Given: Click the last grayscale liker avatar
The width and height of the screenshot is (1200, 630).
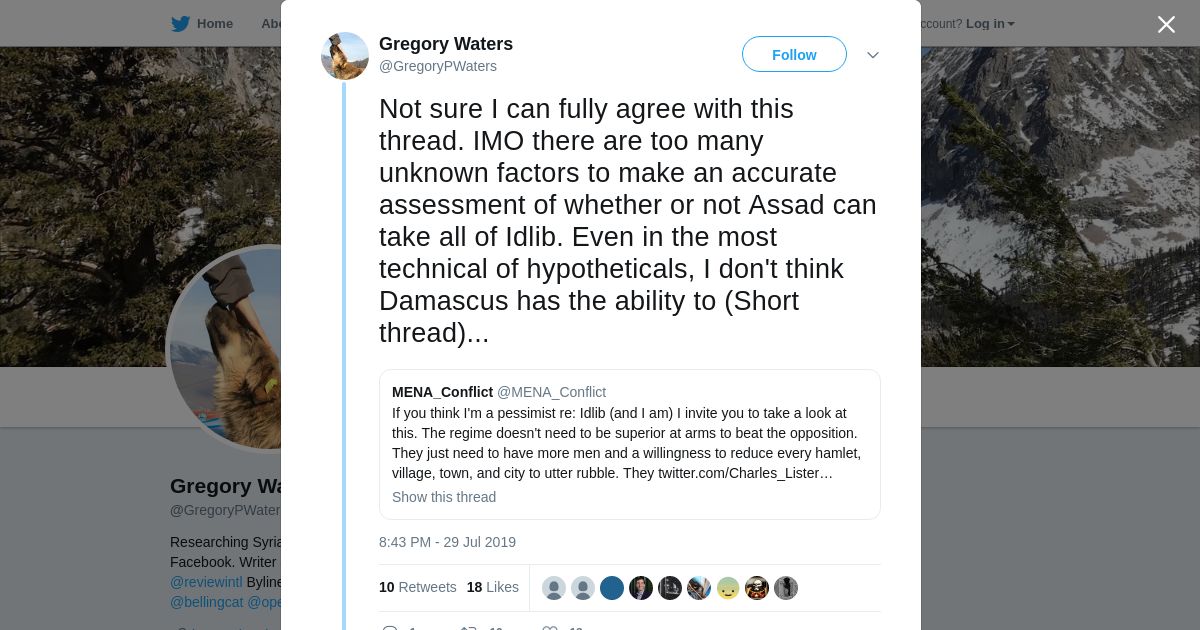Looking at the screenshot, I should pyautogui.click(x=786, y=588).
